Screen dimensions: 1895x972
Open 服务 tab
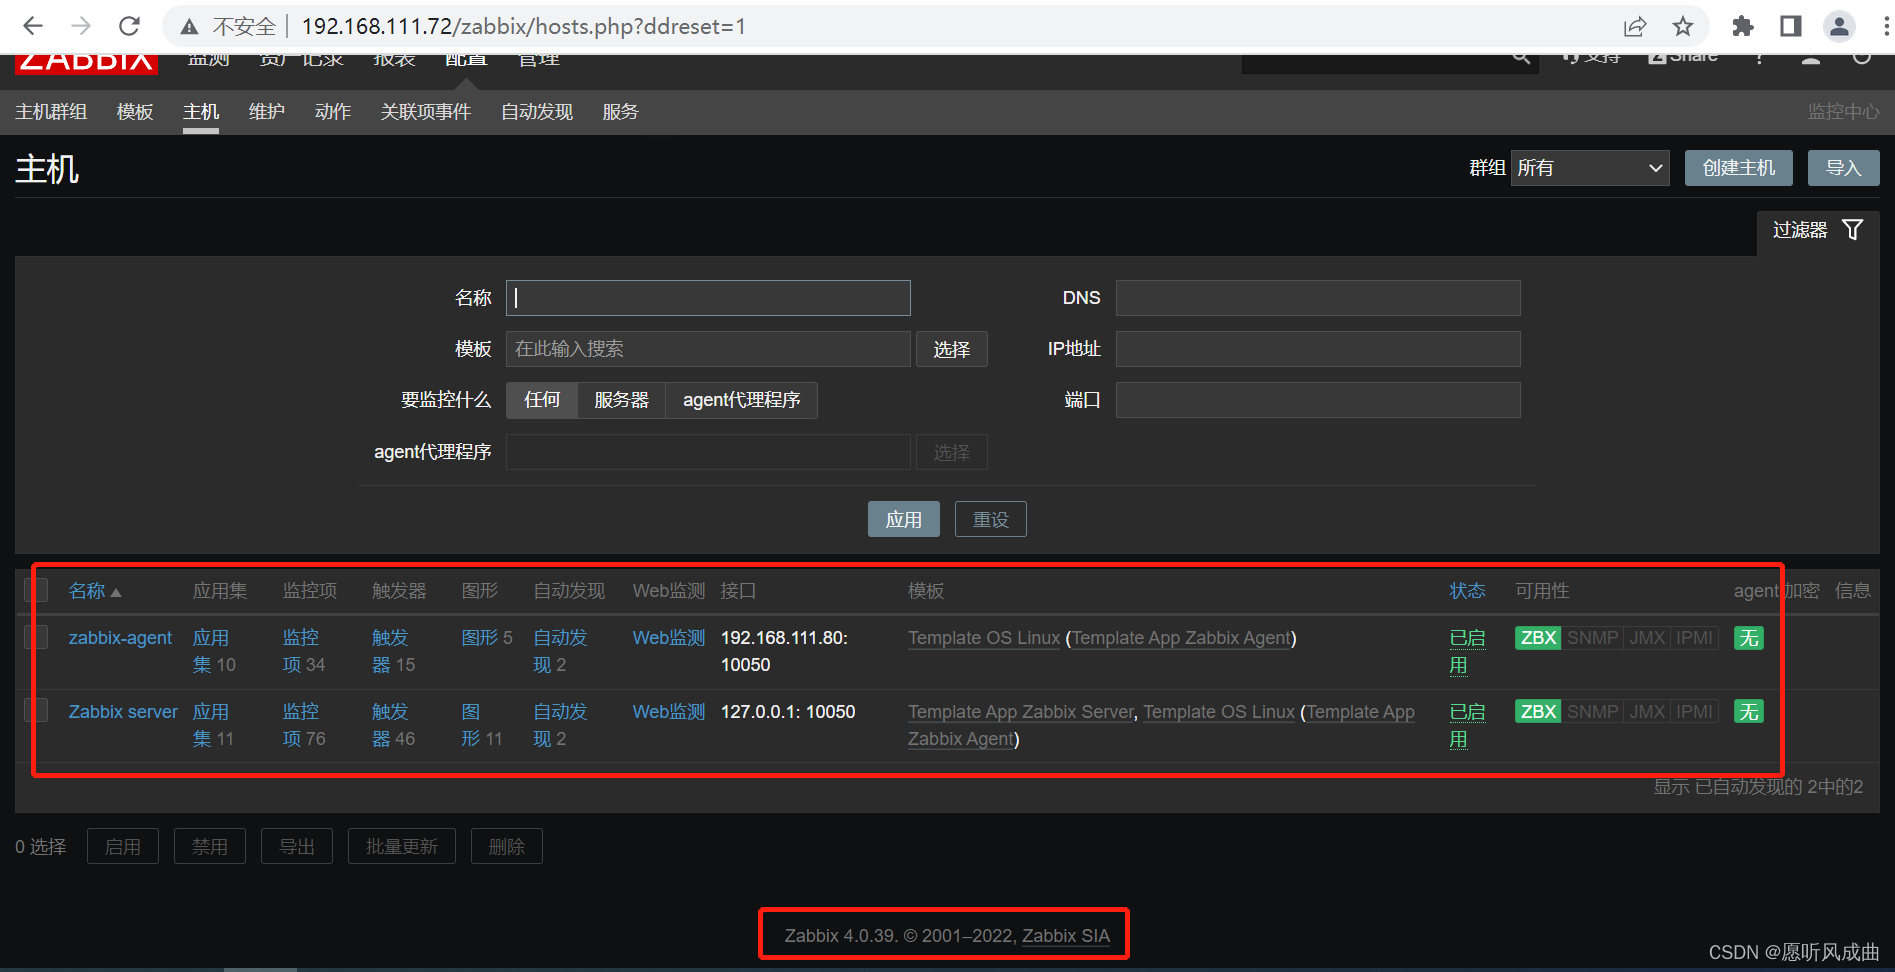click(620, 112)
